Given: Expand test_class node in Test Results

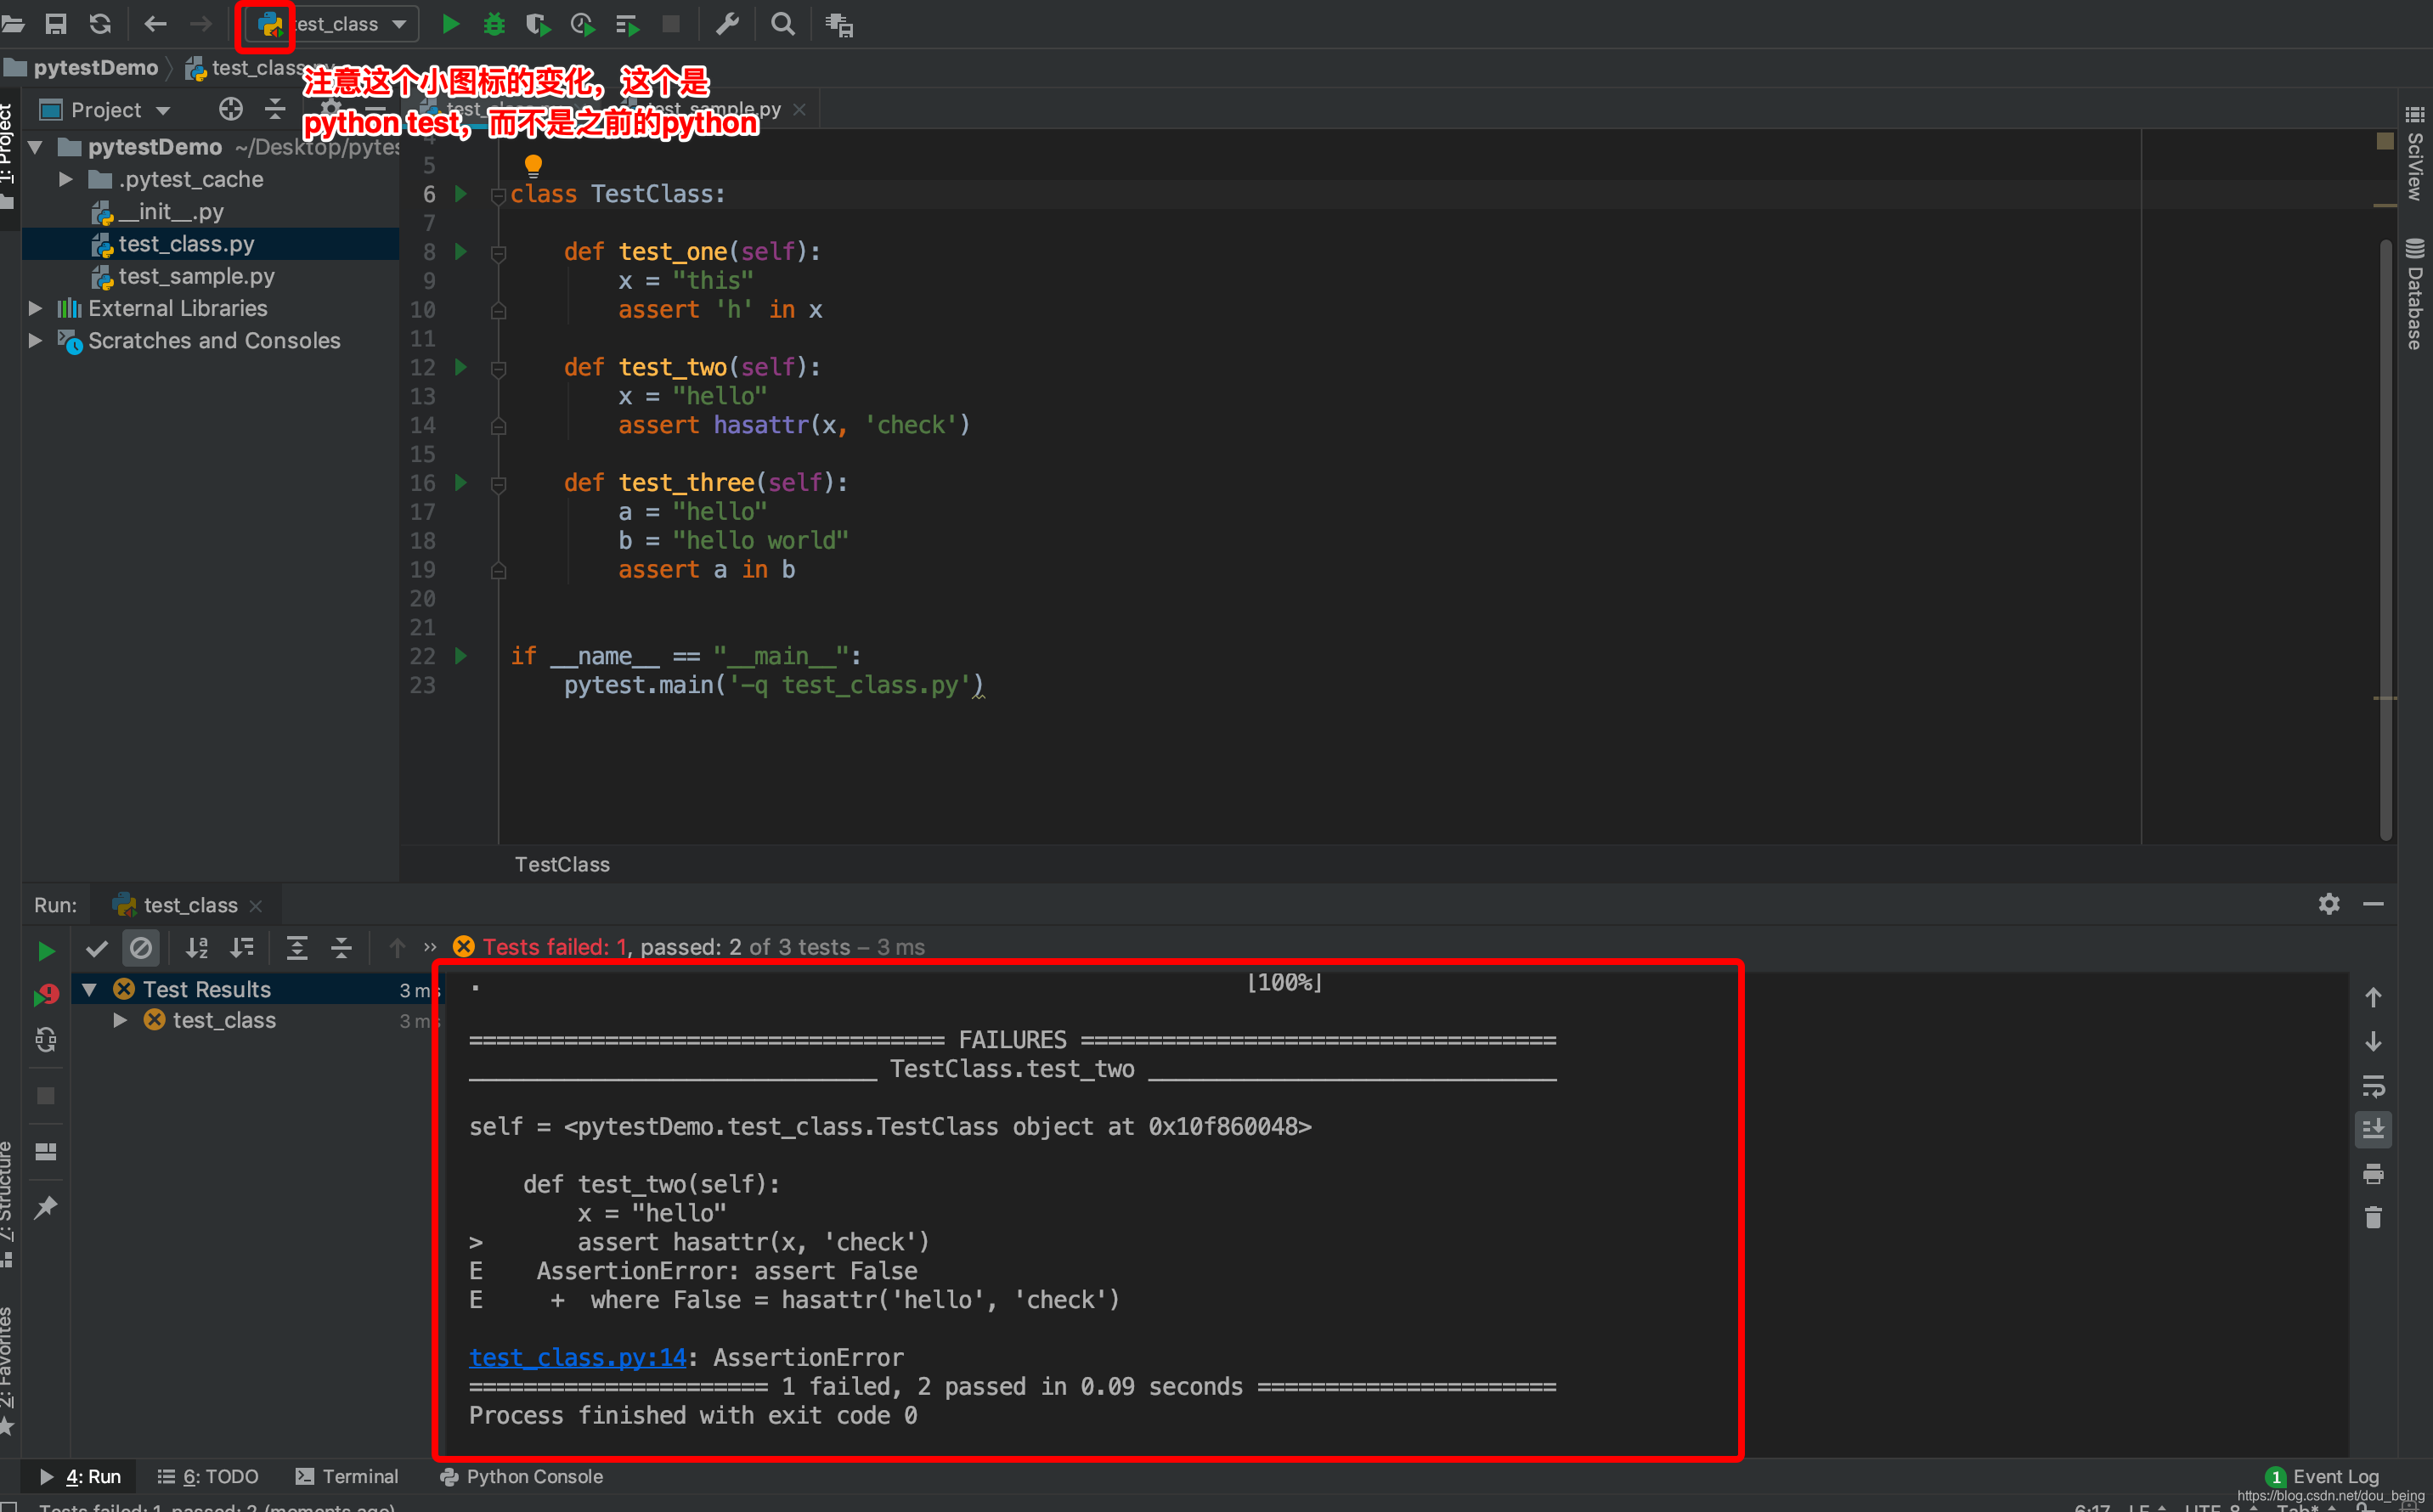Looking at the screenshot, I should pyautogui.click(x=120, y=1020).
